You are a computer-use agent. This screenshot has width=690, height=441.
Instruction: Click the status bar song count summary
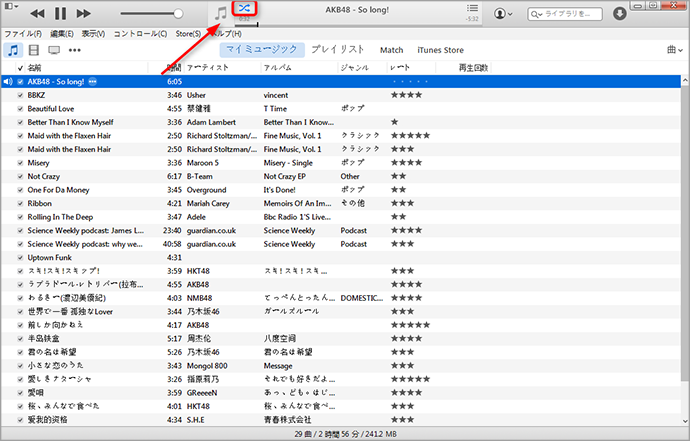pos(345,434)
